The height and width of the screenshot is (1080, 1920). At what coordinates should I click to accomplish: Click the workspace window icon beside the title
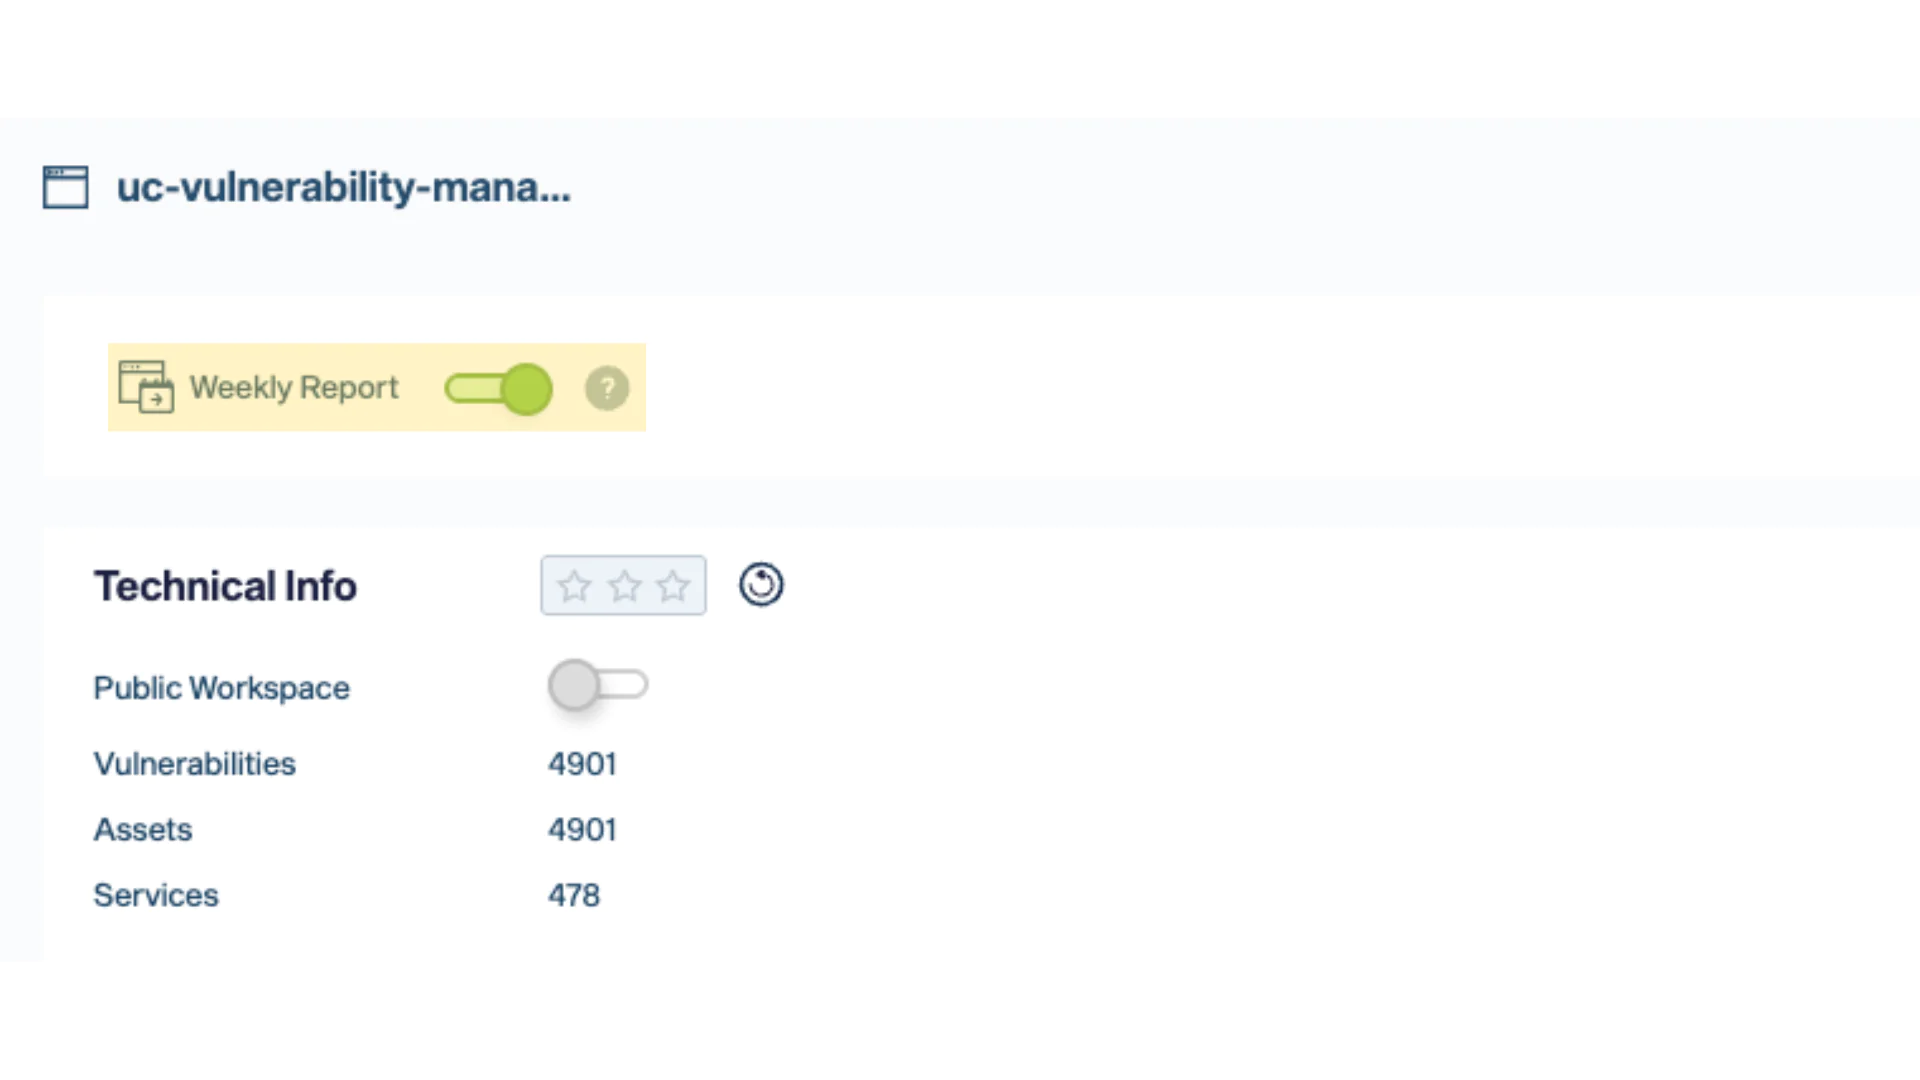click(66, 187)
